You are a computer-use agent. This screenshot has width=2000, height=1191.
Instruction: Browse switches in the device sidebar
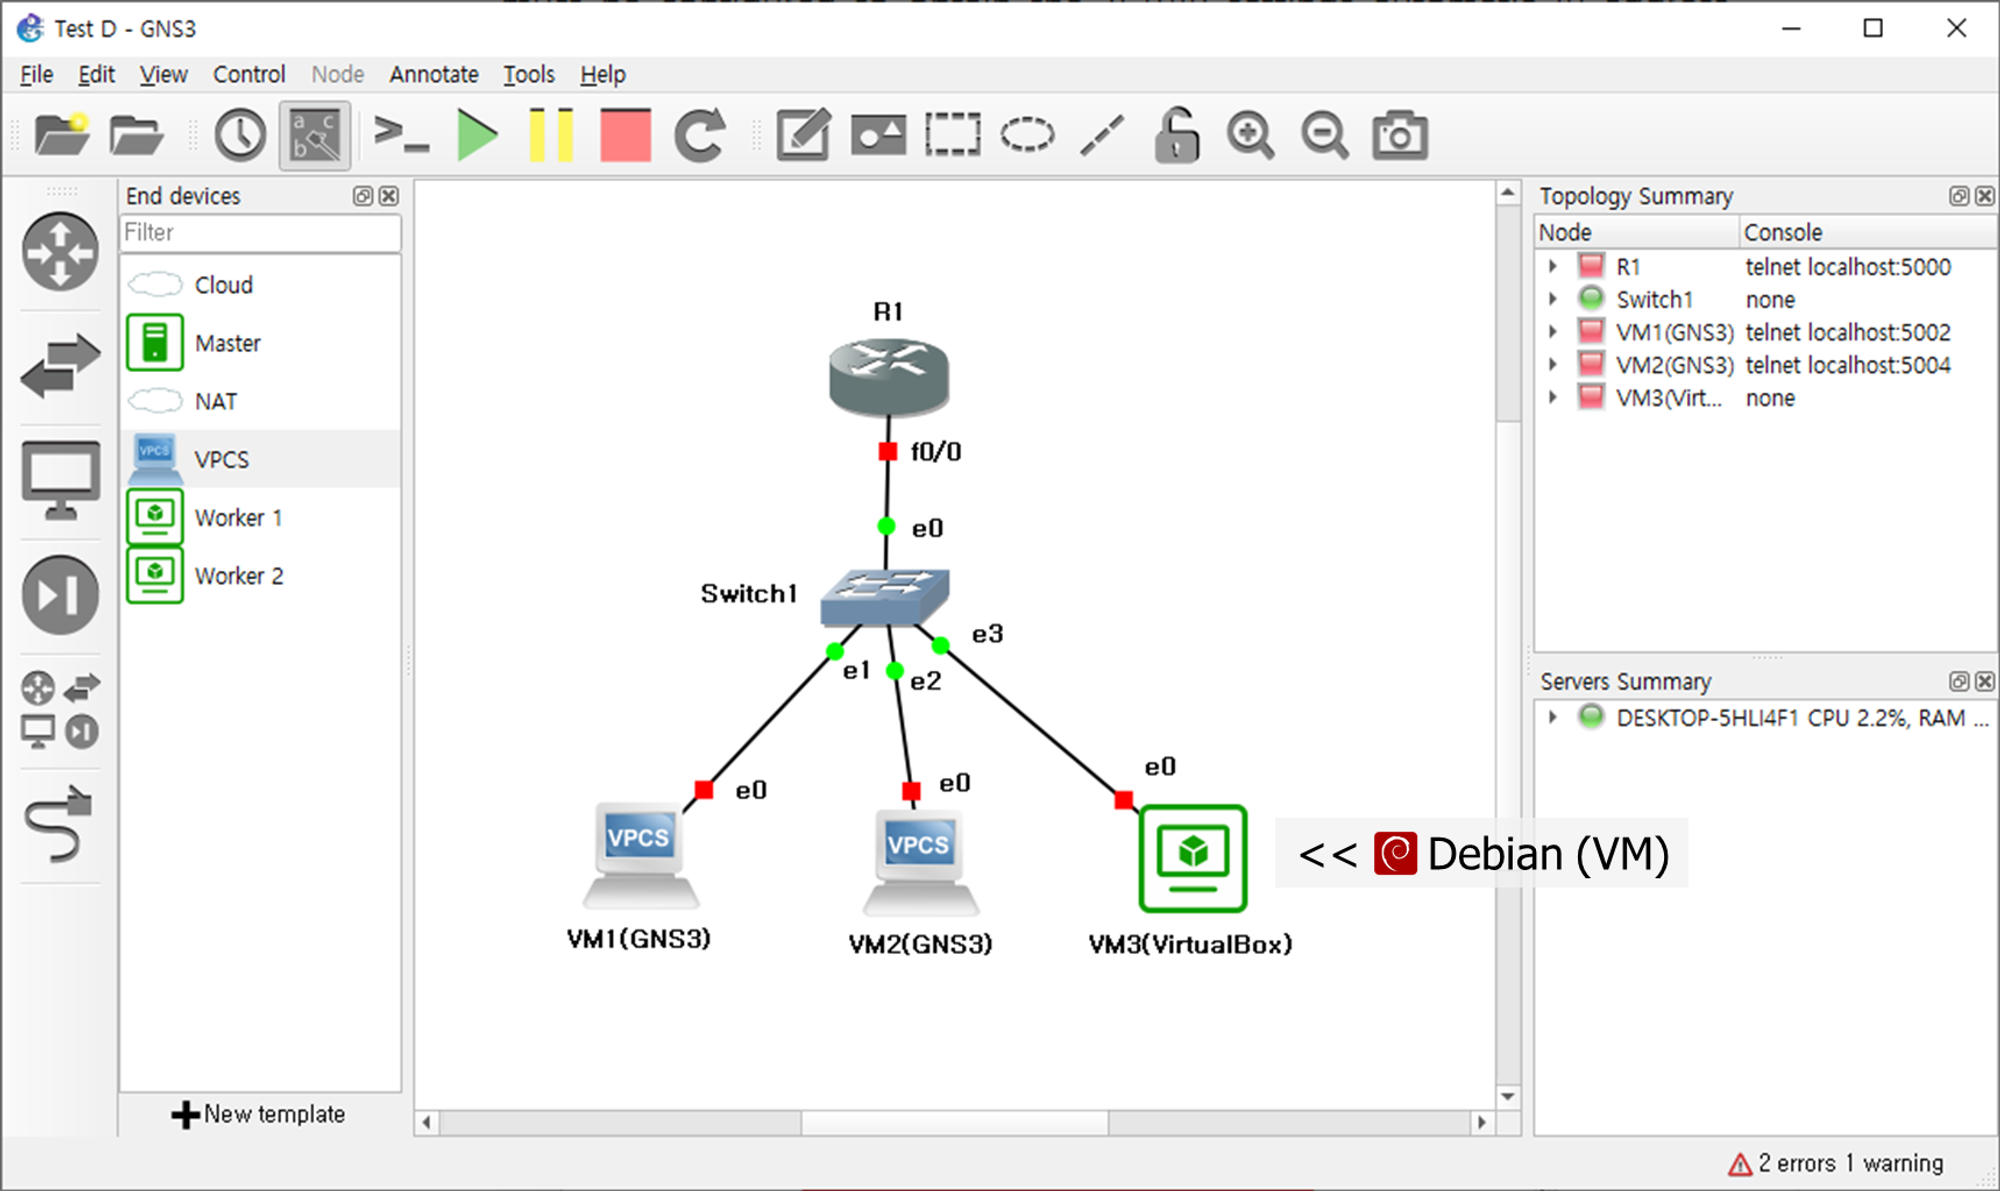tap(60, 365)
